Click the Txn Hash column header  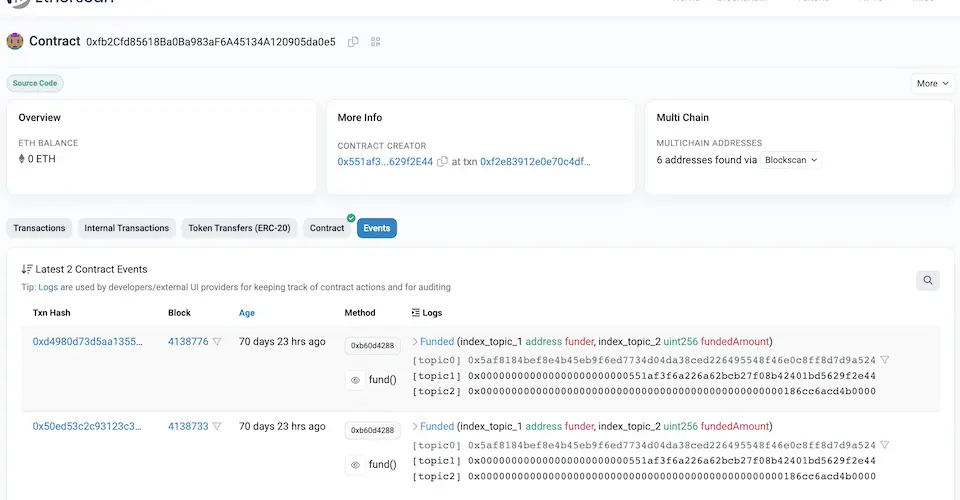pos(51,313)
